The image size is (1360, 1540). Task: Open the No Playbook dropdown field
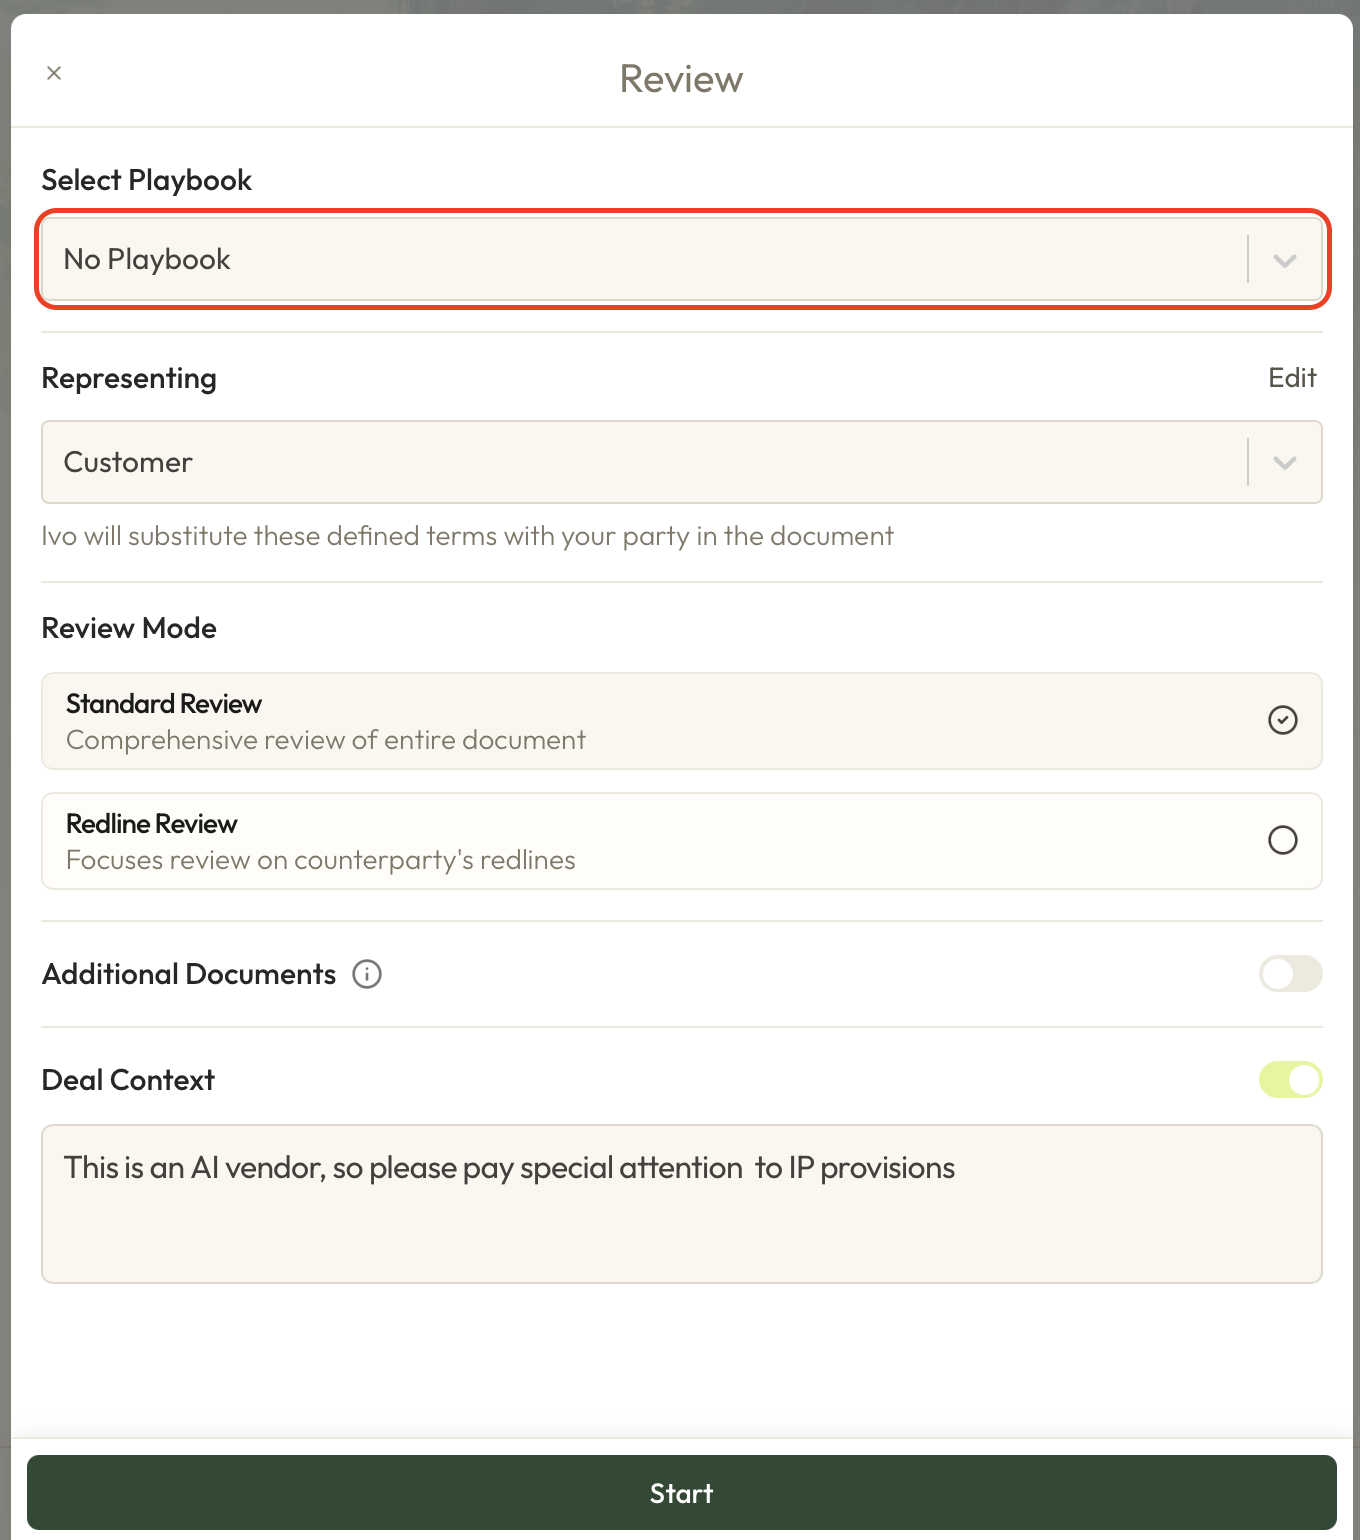coord(640,260)
